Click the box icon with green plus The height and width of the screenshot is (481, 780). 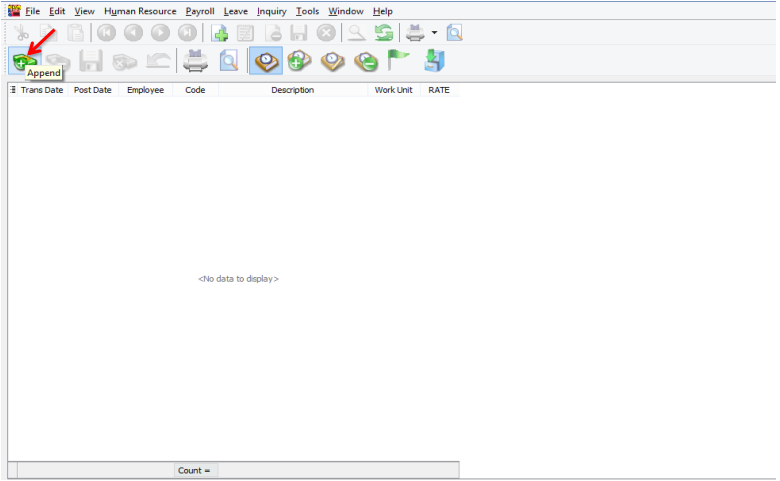pos(298,61)
